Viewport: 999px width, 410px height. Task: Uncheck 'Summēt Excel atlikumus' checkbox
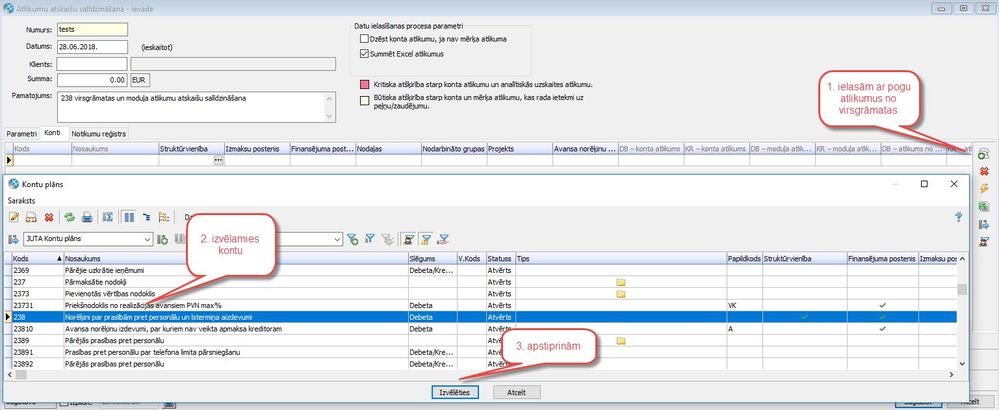tap(365, 52)
